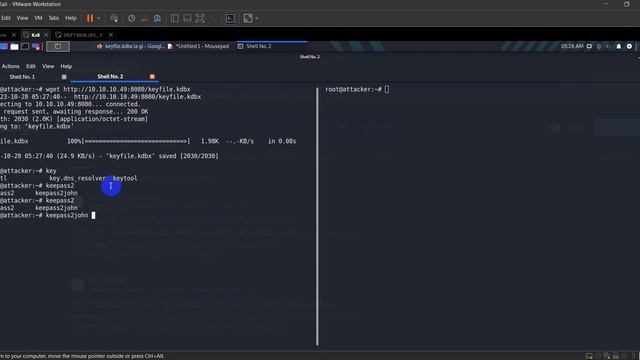Open terminal Edit menu
This screenshot has width=640, height=360.
pos(31,66)
